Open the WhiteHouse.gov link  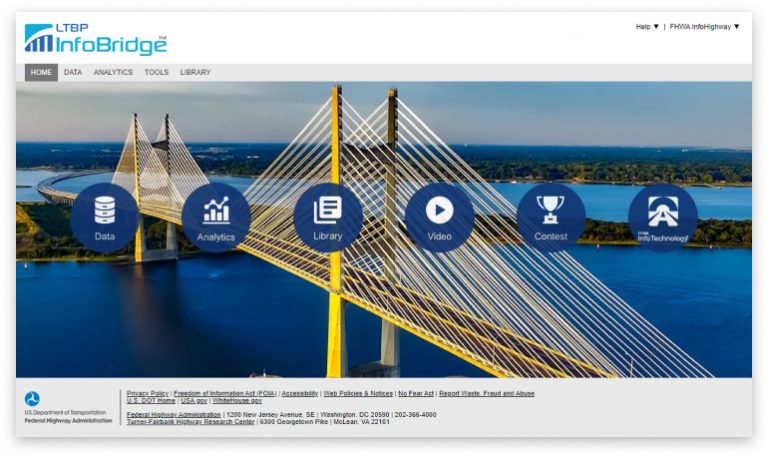(x=237, y=400)
